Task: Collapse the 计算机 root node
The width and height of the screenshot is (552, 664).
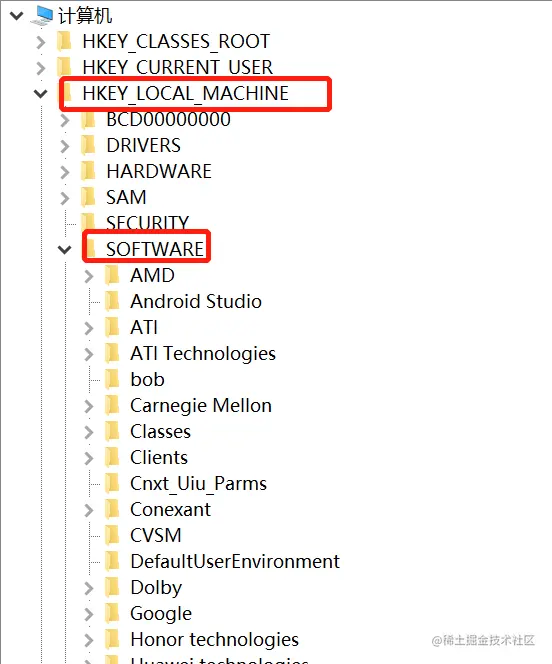Action: [17, 16]
